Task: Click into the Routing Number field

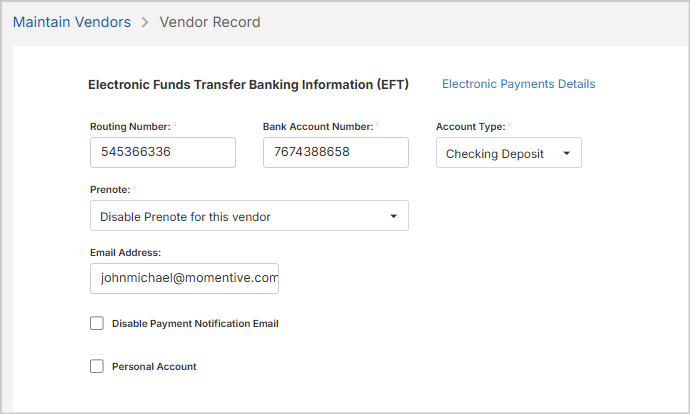Action: tap(162, 153)
